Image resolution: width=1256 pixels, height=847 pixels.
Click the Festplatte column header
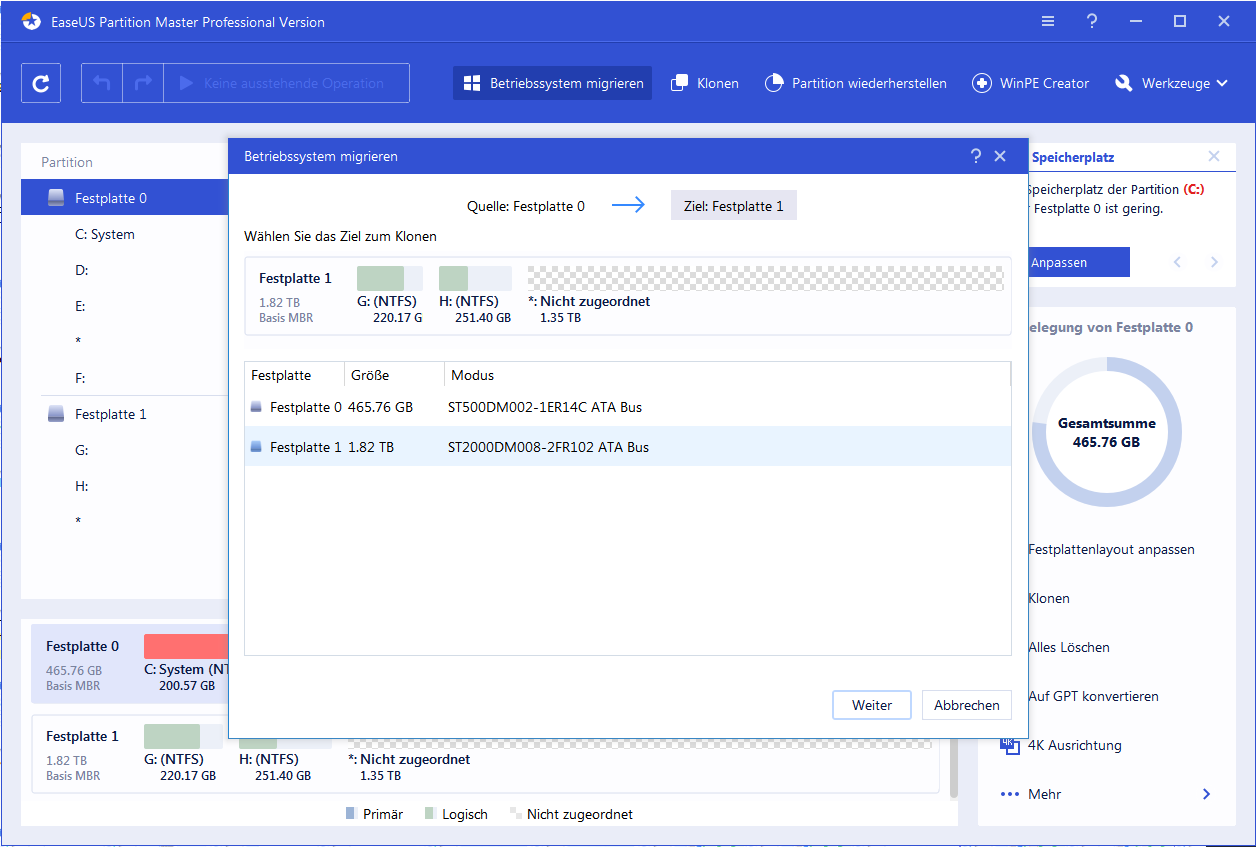[x=294, y=375]
